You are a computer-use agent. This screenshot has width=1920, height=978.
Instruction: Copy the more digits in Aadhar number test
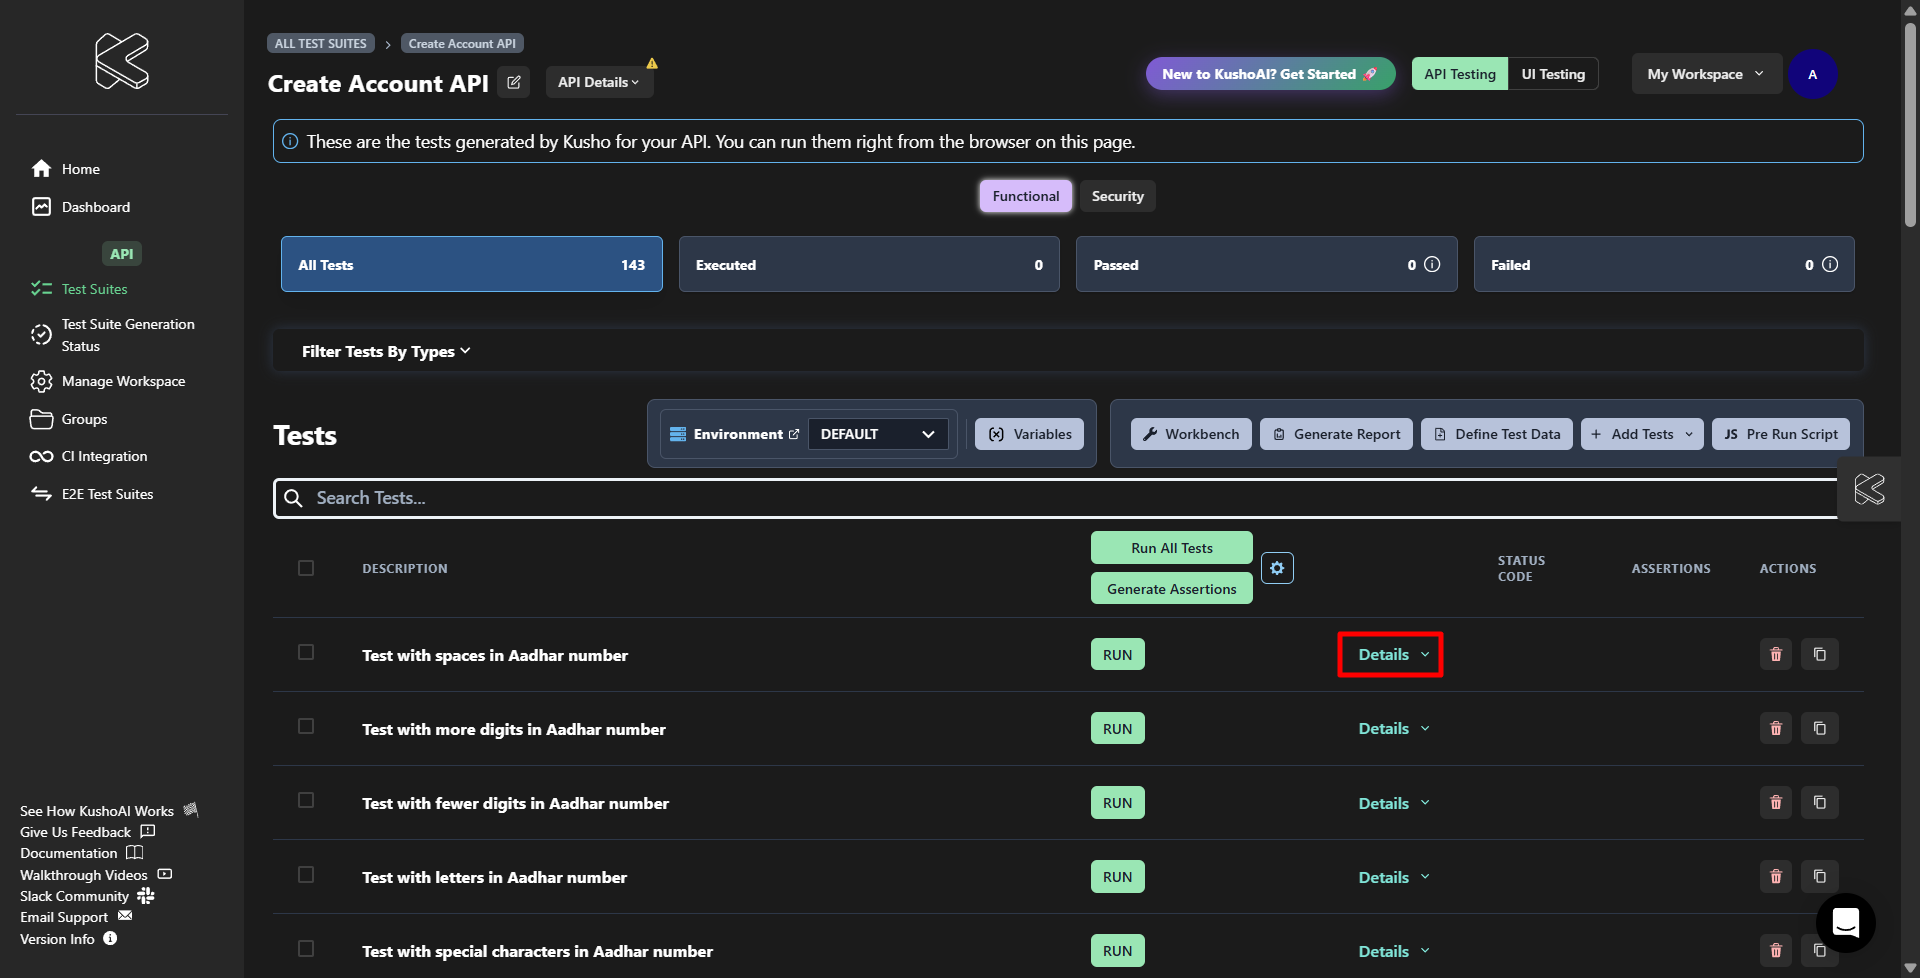1819,729
